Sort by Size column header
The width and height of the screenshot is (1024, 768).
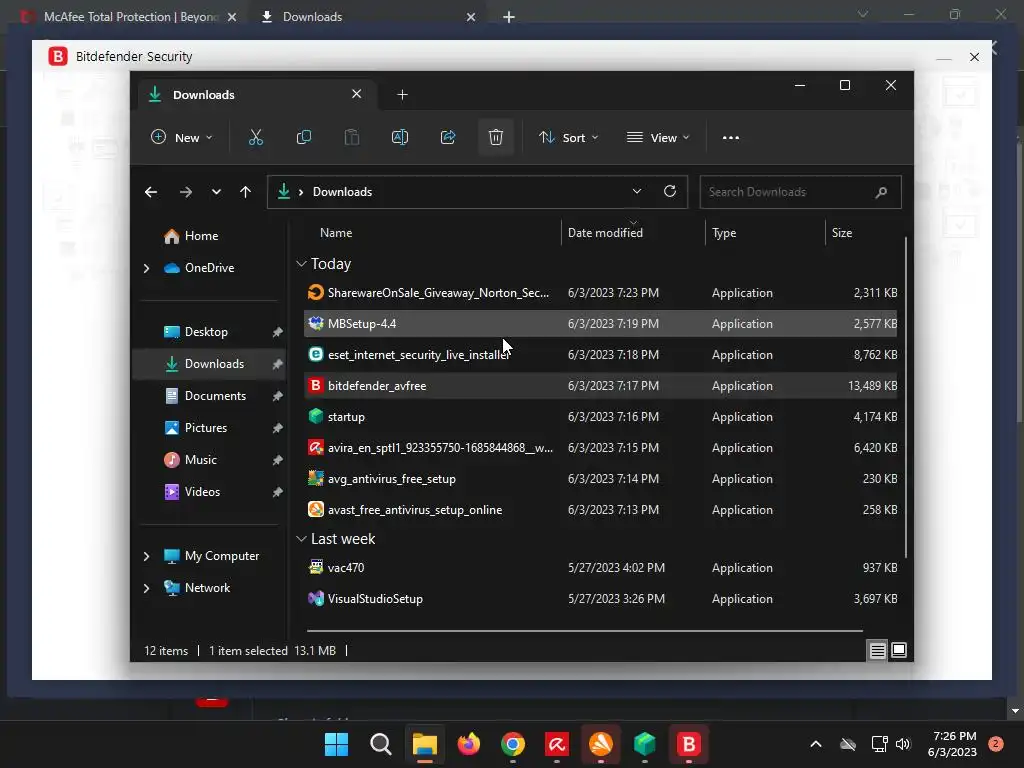point(842,232)
